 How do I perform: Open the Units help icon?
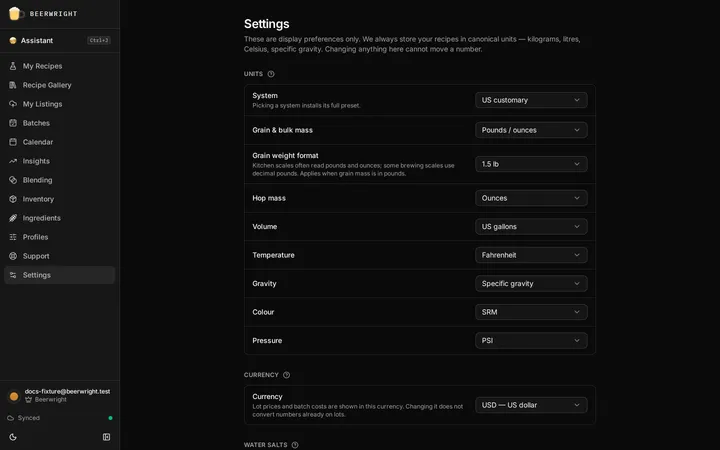271,74
